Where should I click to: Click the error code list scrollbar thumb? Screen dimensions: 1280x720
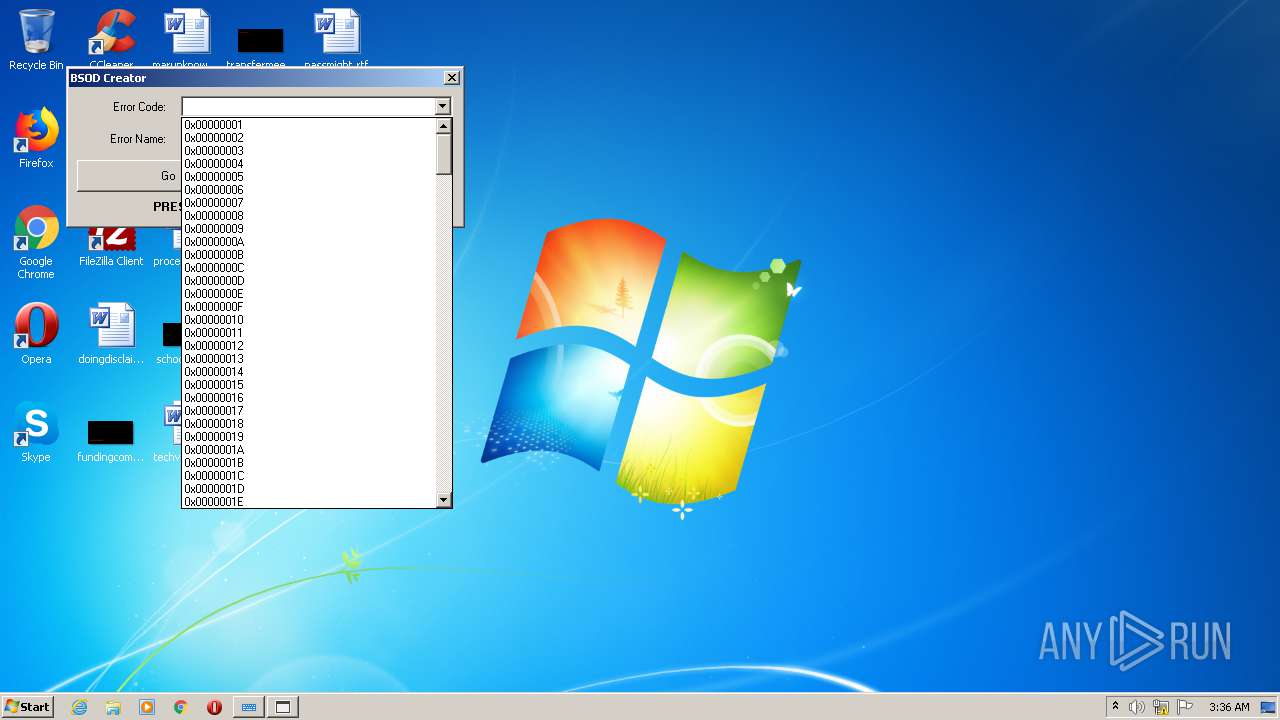pos(444,154)
